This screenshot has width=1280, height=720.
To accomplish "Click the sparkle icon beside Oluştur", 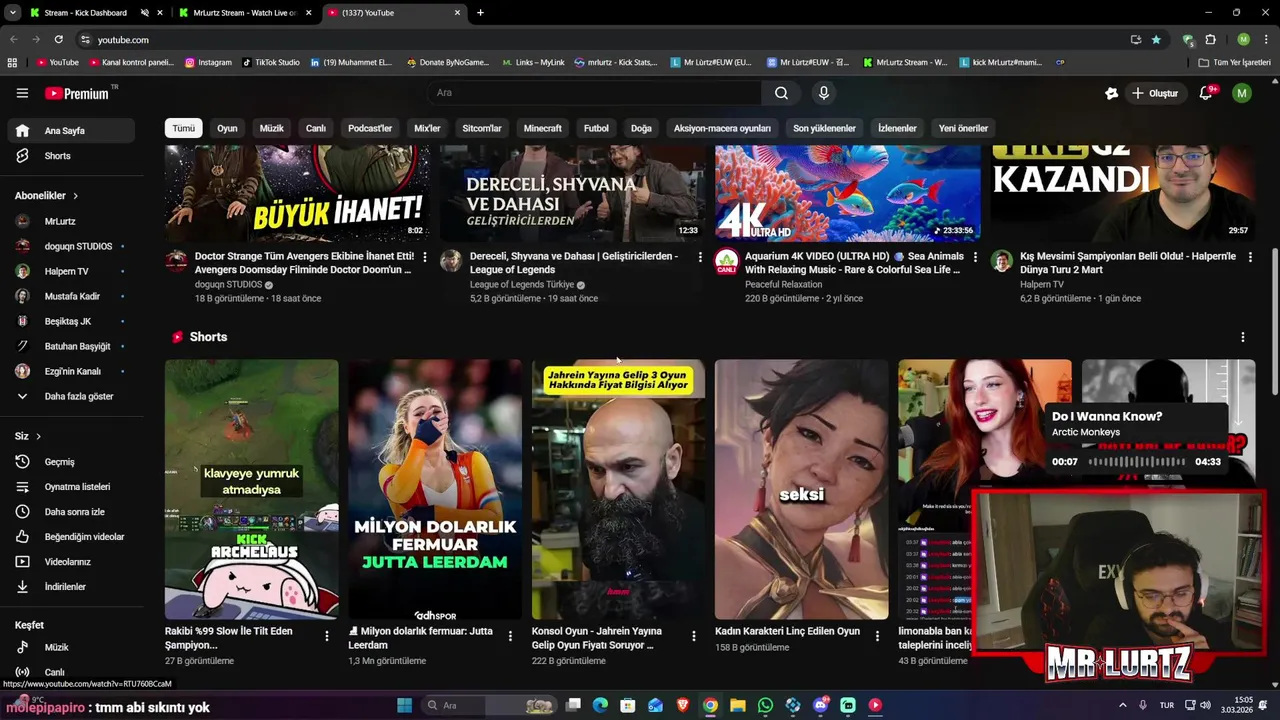I will (1111, 93).
